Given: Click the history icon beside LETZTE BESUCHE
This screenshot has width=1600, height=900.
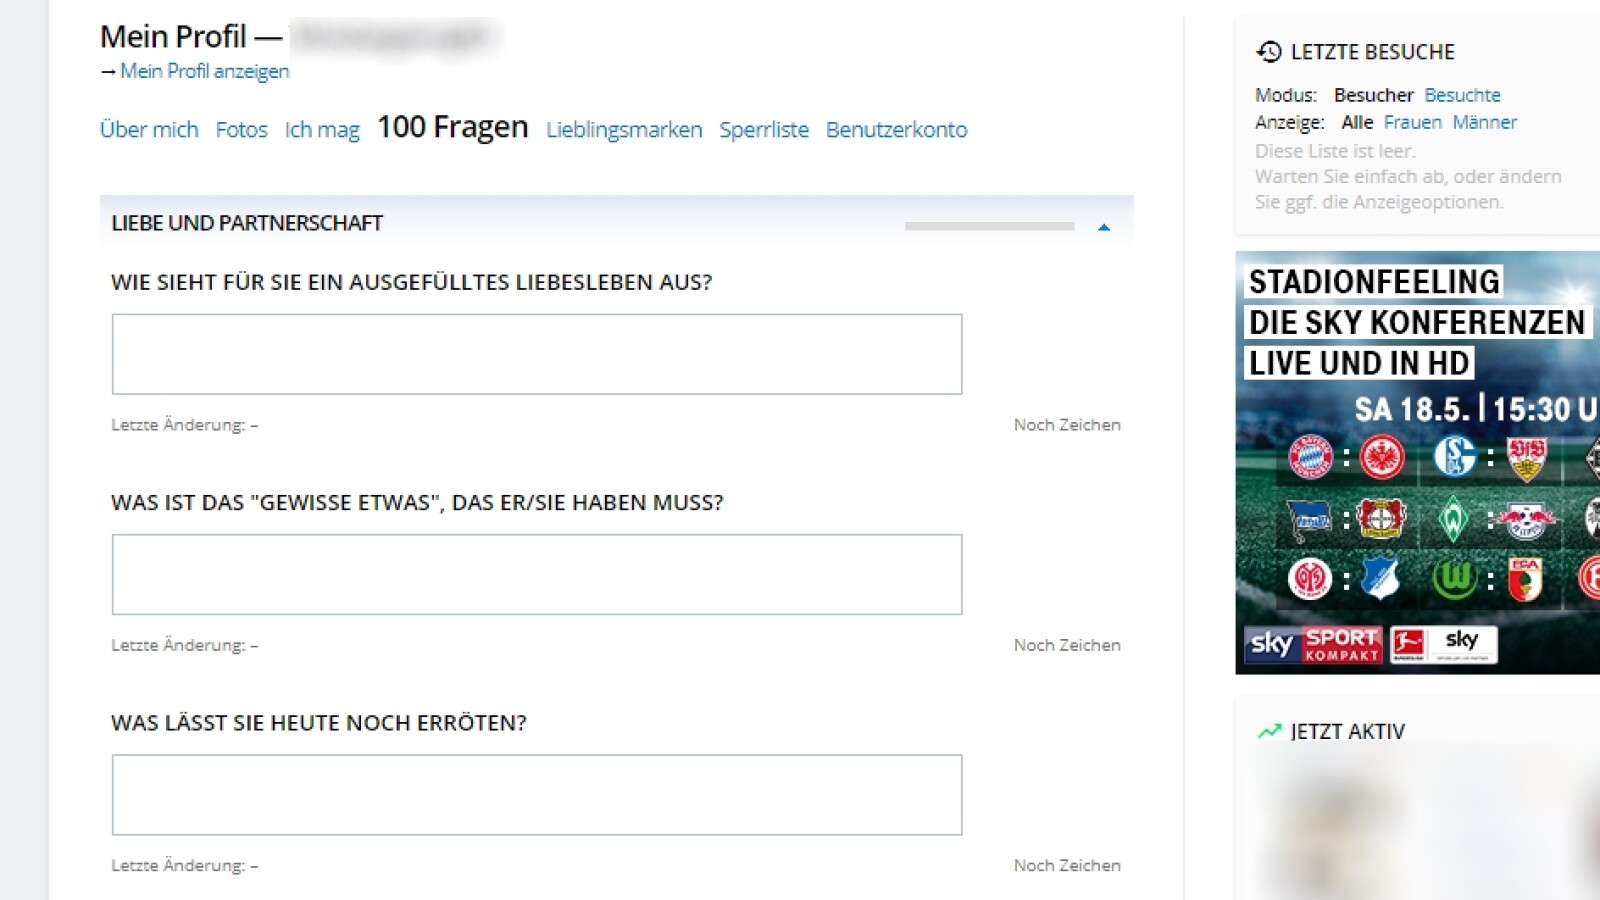Looking at the screenshot, I should coord(1268,52).
